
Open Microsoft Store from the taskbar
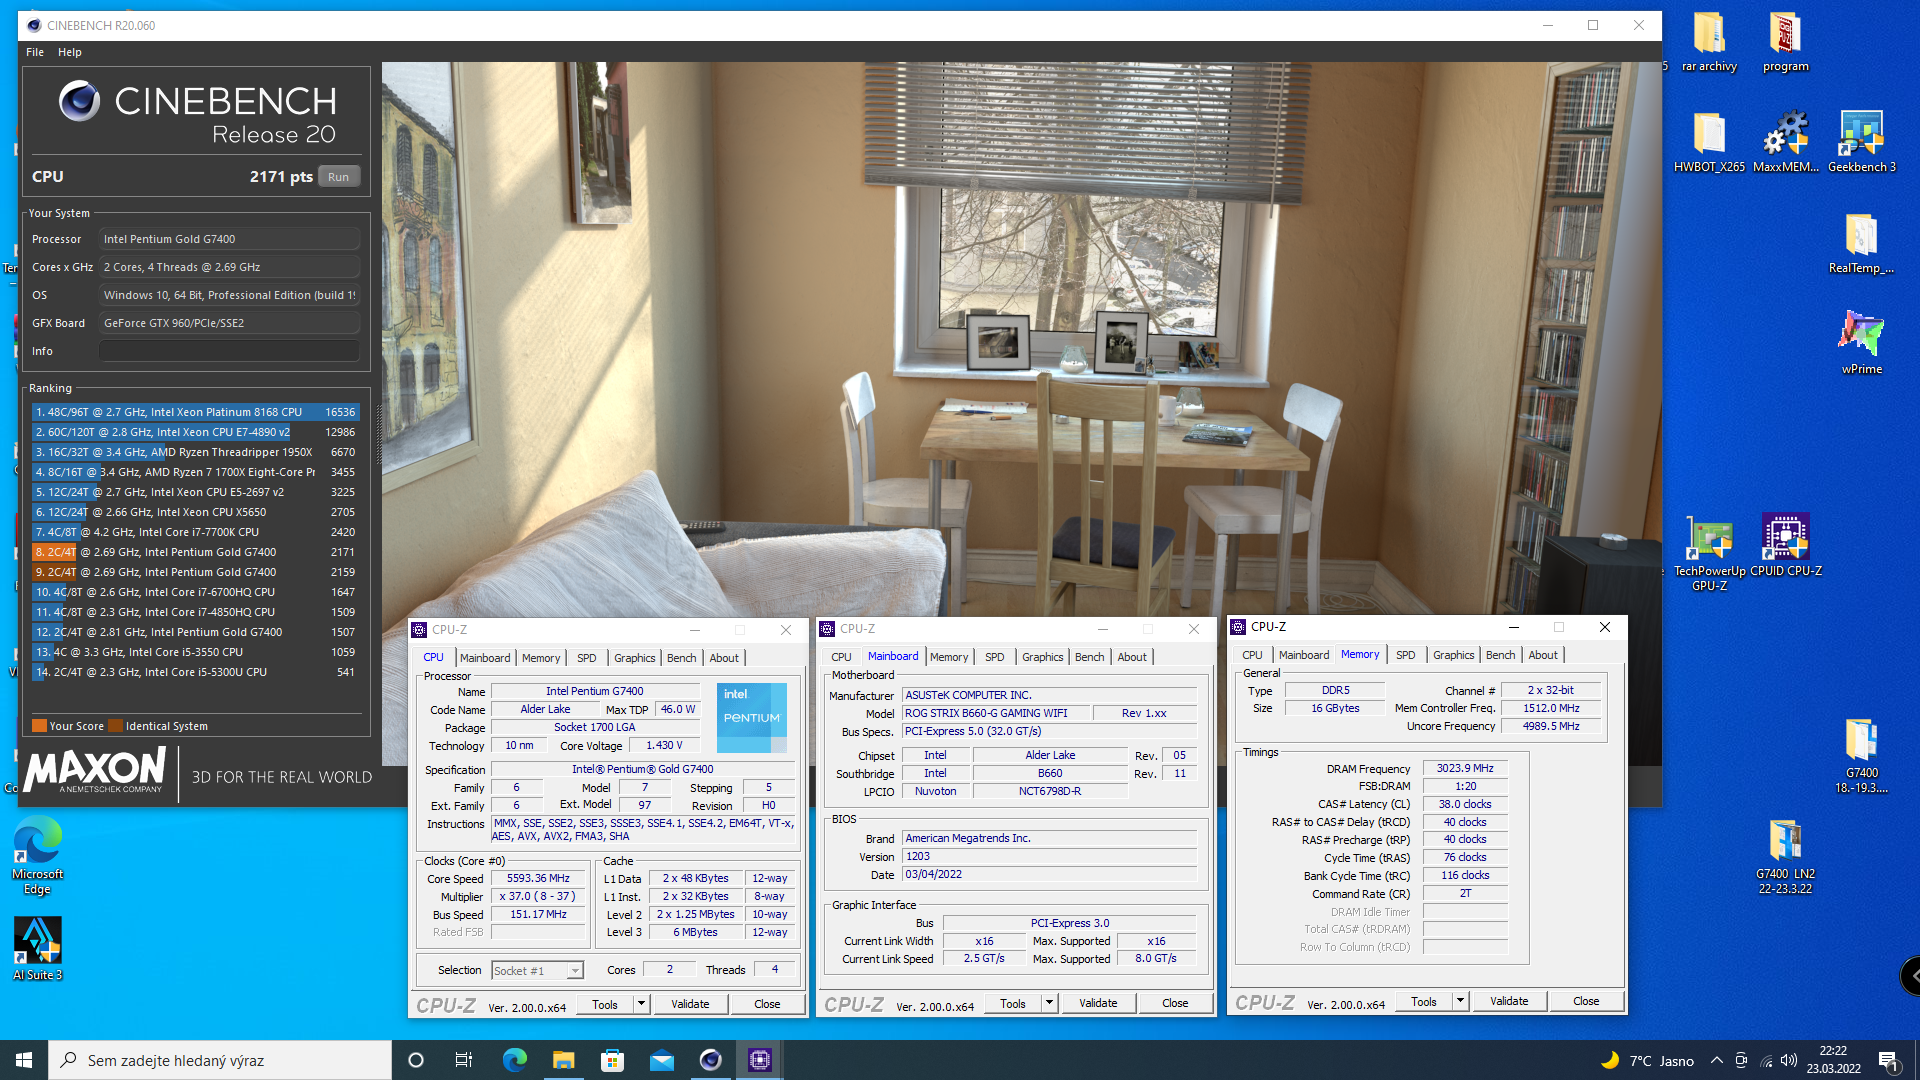click(x=612, y=1060)
